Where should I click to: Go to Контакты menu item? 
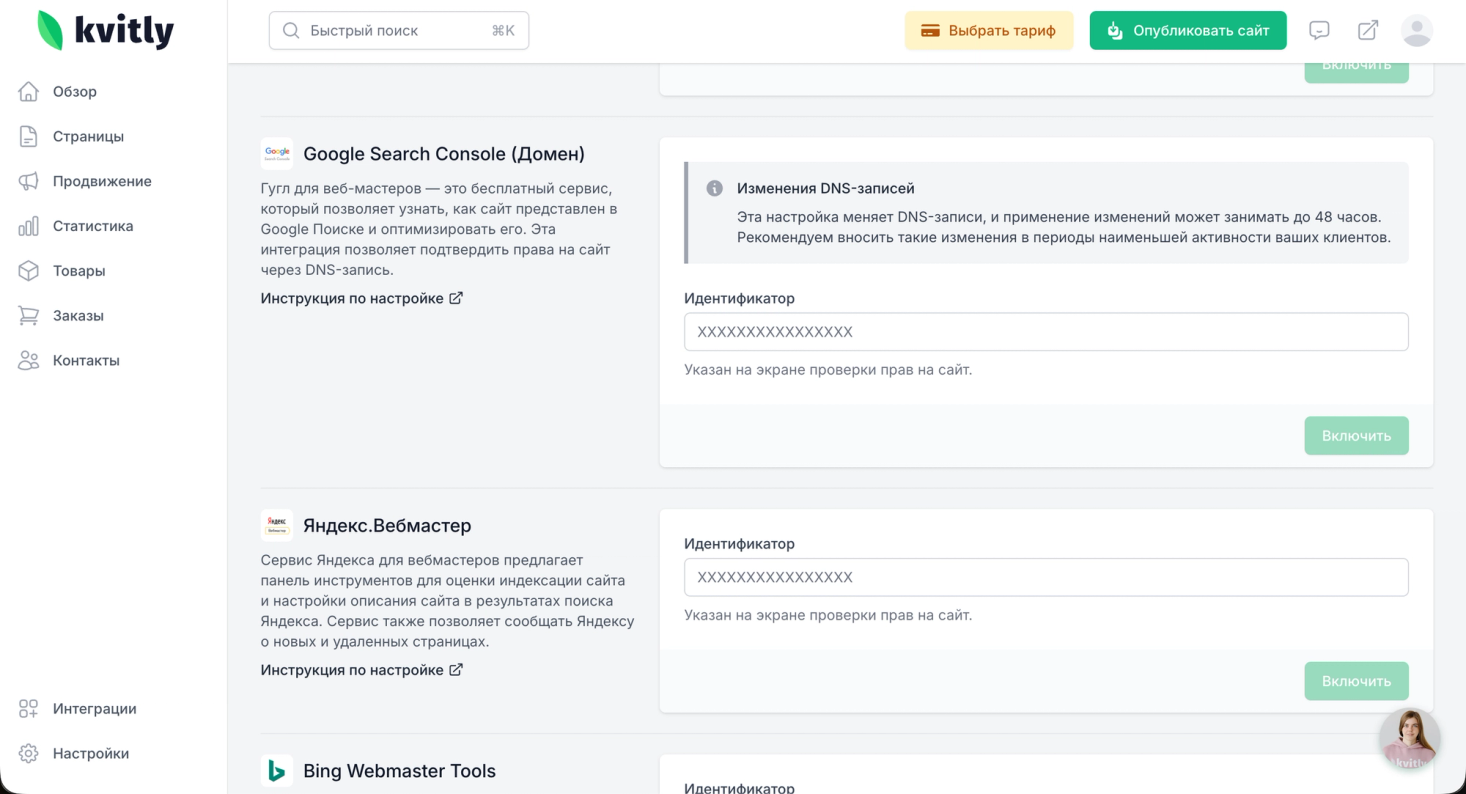point(86,360)
